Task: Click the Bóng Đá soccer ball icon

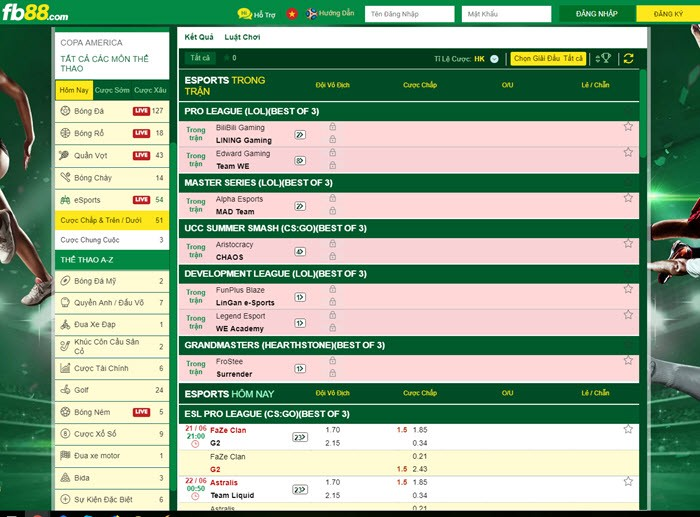Action: click(65, 111)
